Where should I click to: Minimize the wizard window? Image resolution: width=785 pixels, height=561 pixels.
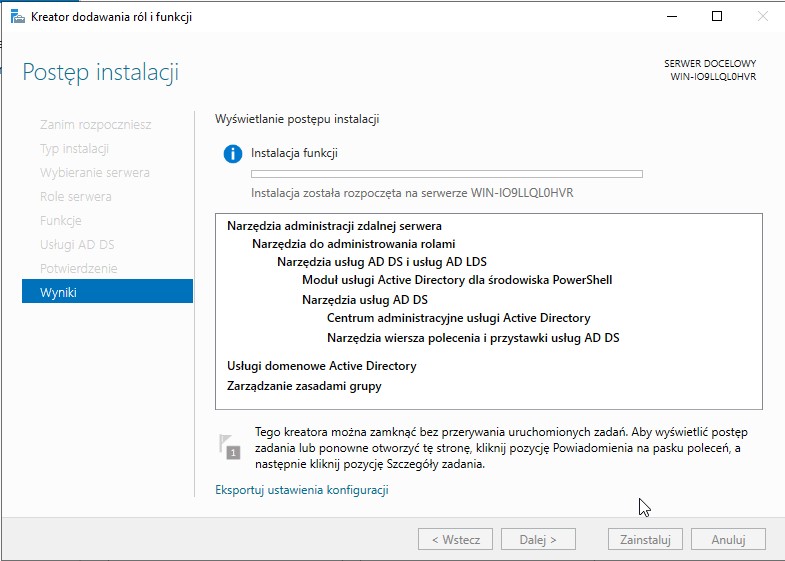pyautogui.click(x=671, y=16)
